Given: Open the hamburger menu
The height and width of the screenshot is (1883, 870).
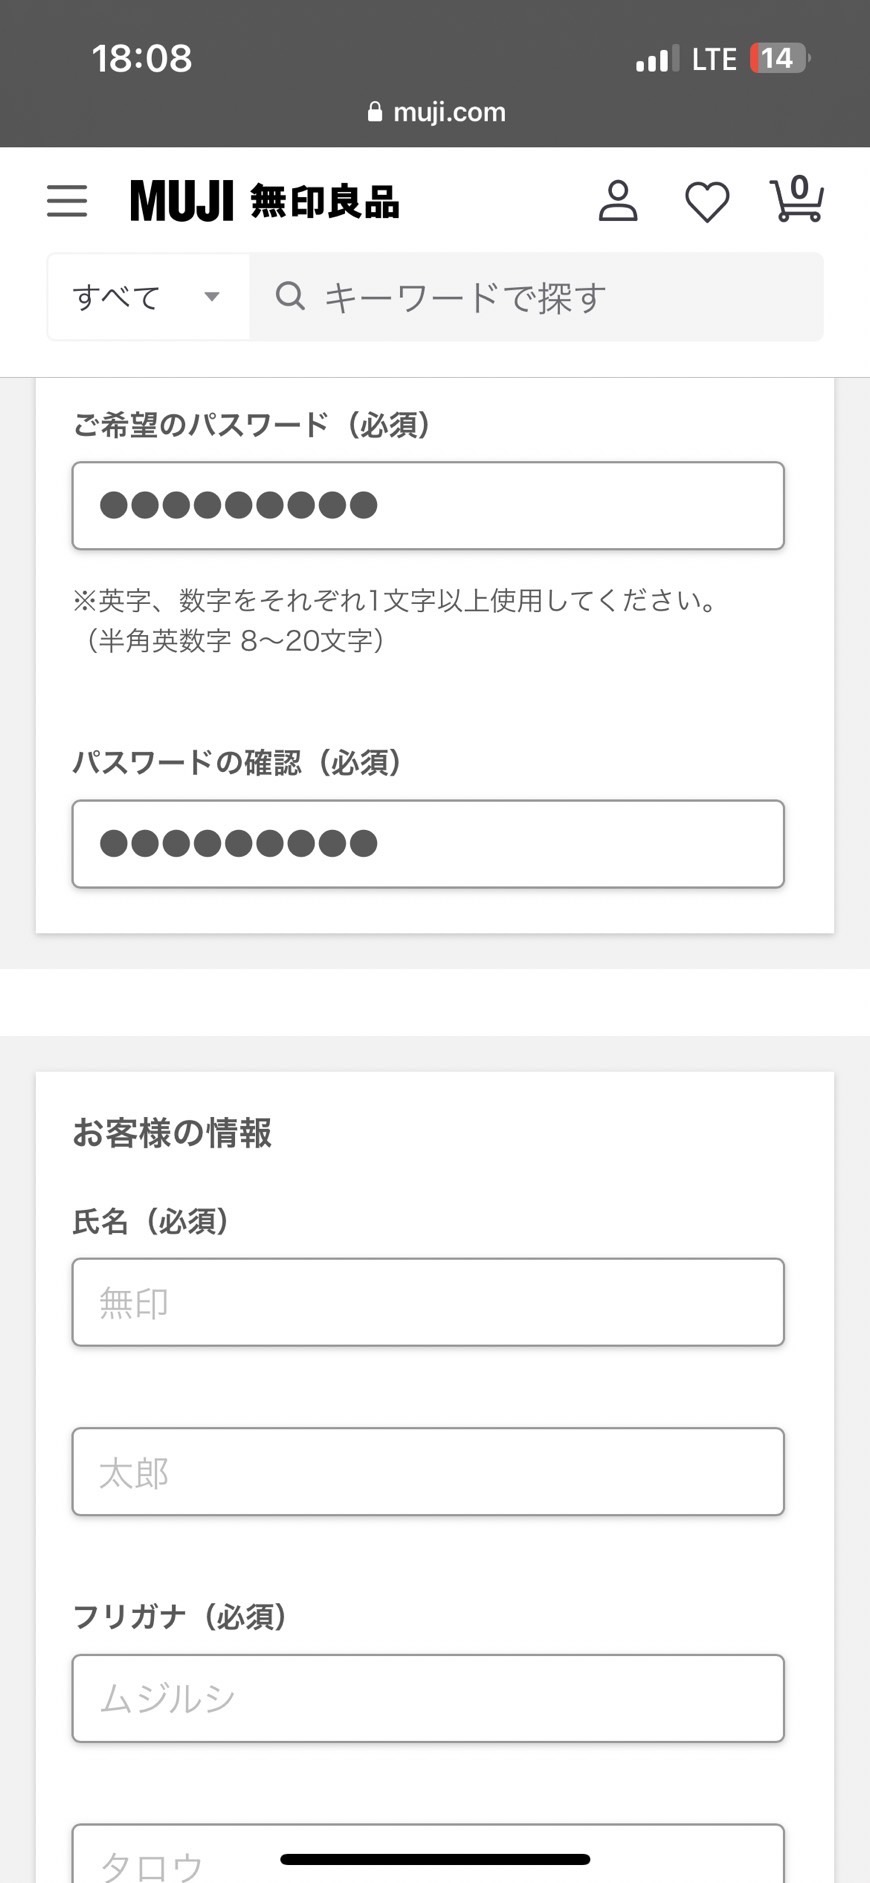Looking at the screenshot, I should (x=67, y=201).
